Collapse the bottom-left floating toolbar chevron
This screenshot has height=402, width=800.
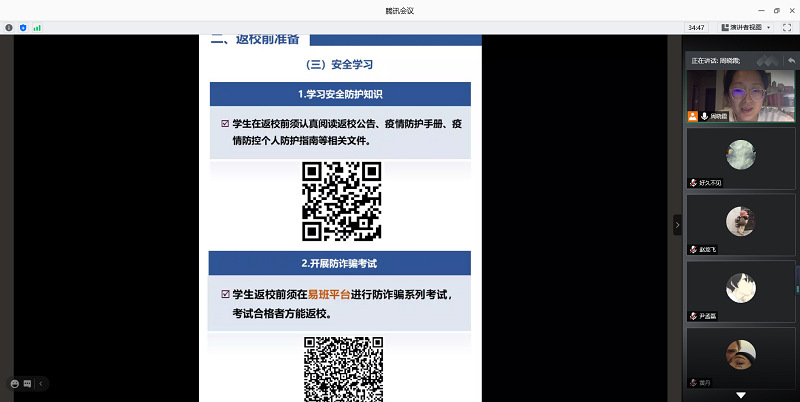pyautogui.click(x=41, y=384)
